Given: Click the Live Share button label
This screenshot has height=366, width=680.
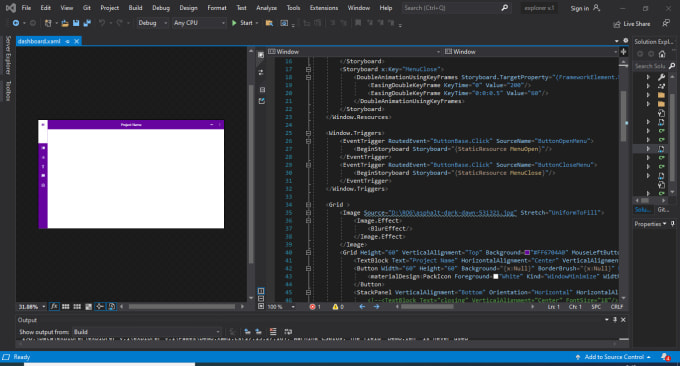Looking at the screenshot, I should 636,24.
